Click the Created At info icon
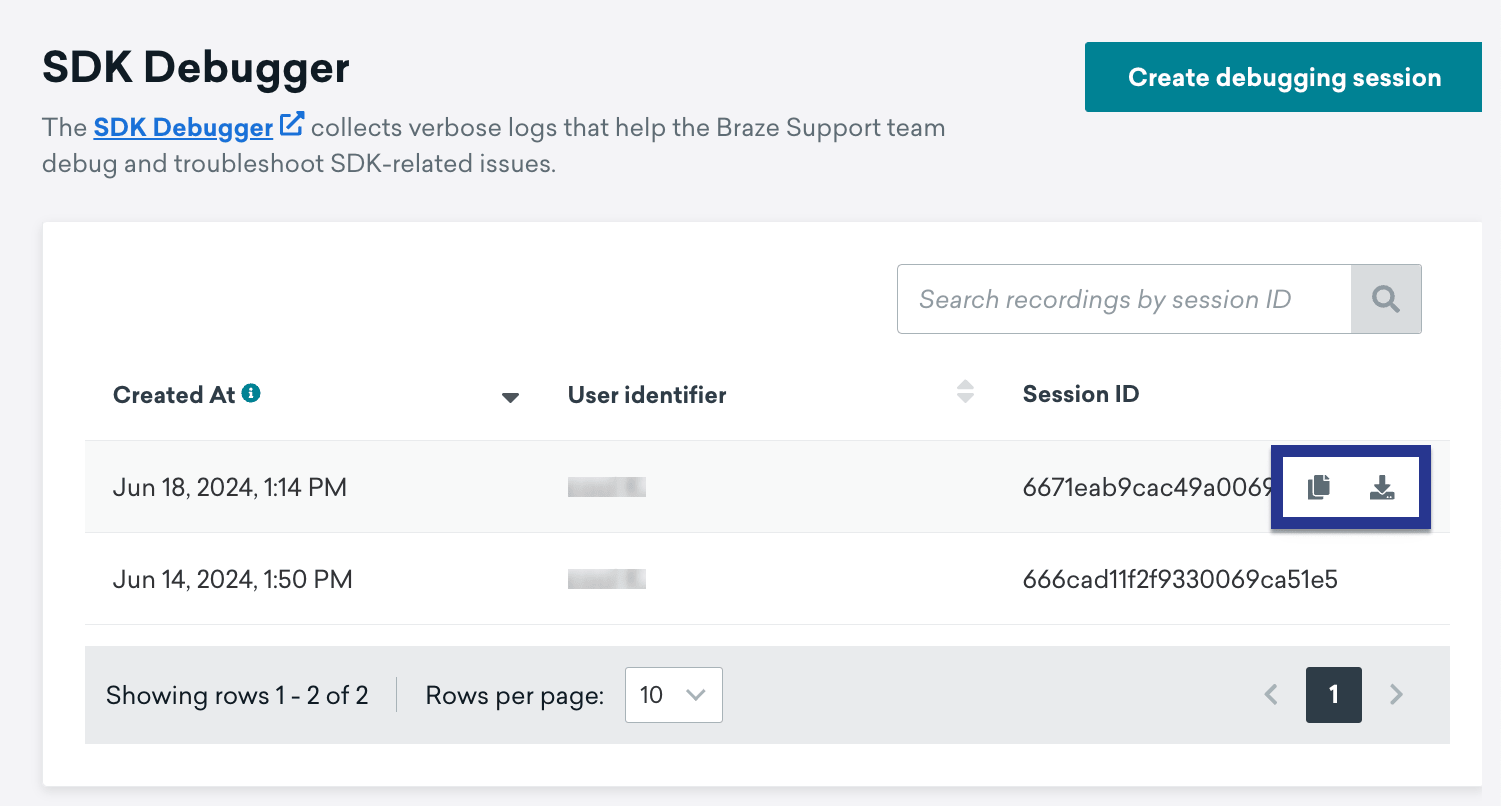 (252, 394)
